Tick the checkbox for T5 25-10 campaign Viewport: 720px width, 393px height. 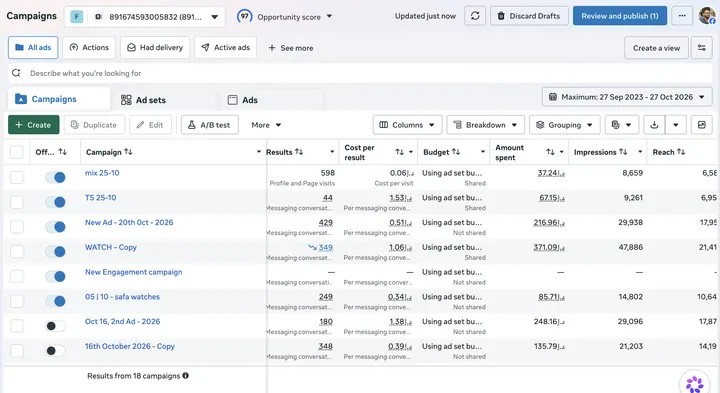point(17,202)
